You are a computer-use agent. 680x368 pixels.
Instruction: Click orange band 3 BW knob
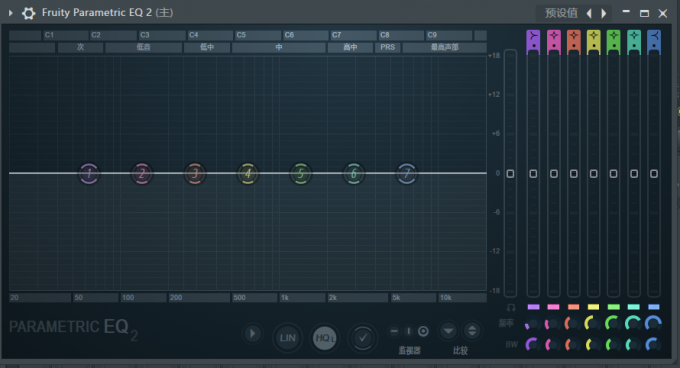(572, 345)
